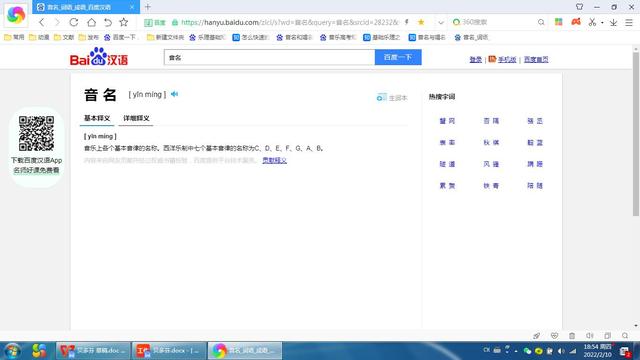Open a new tab with plus button
This screenshot has width=640, height=360.
pos(148,7)
